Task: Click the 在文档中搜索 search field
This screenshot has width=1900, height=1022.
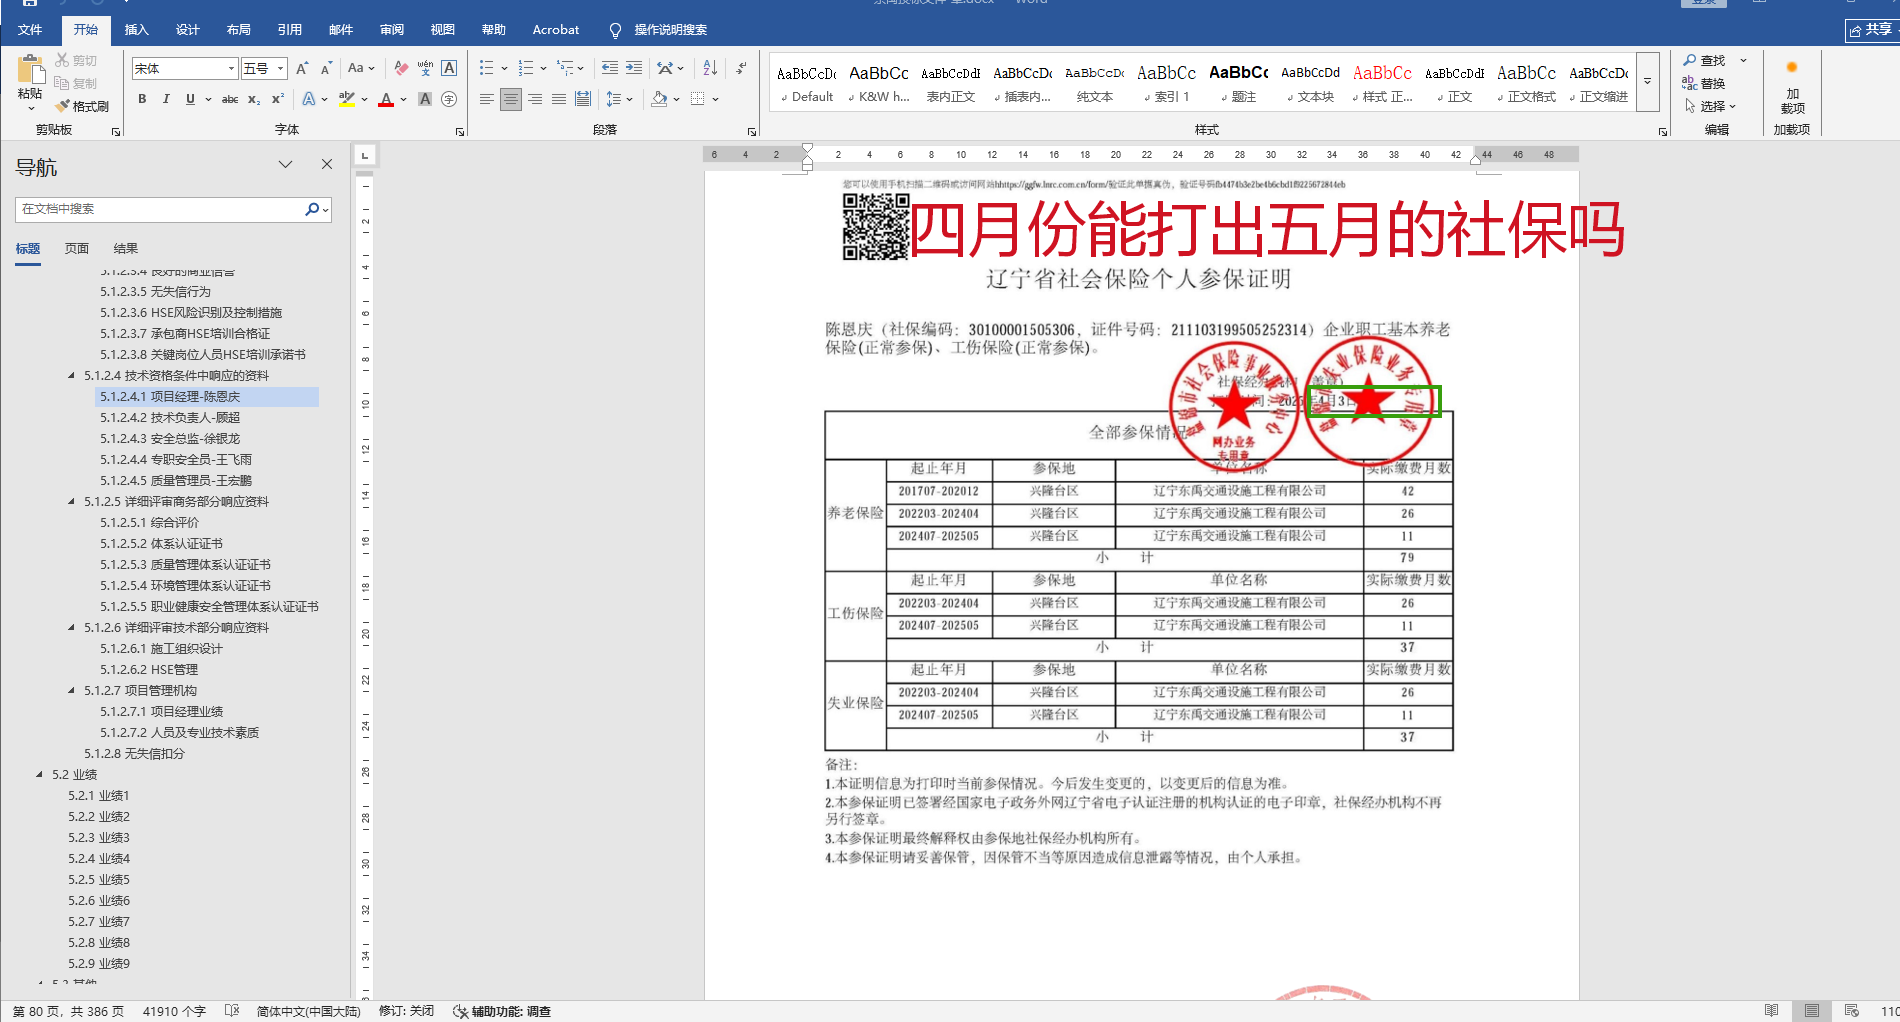Action: pyautogui.click(x=160, y=209)
